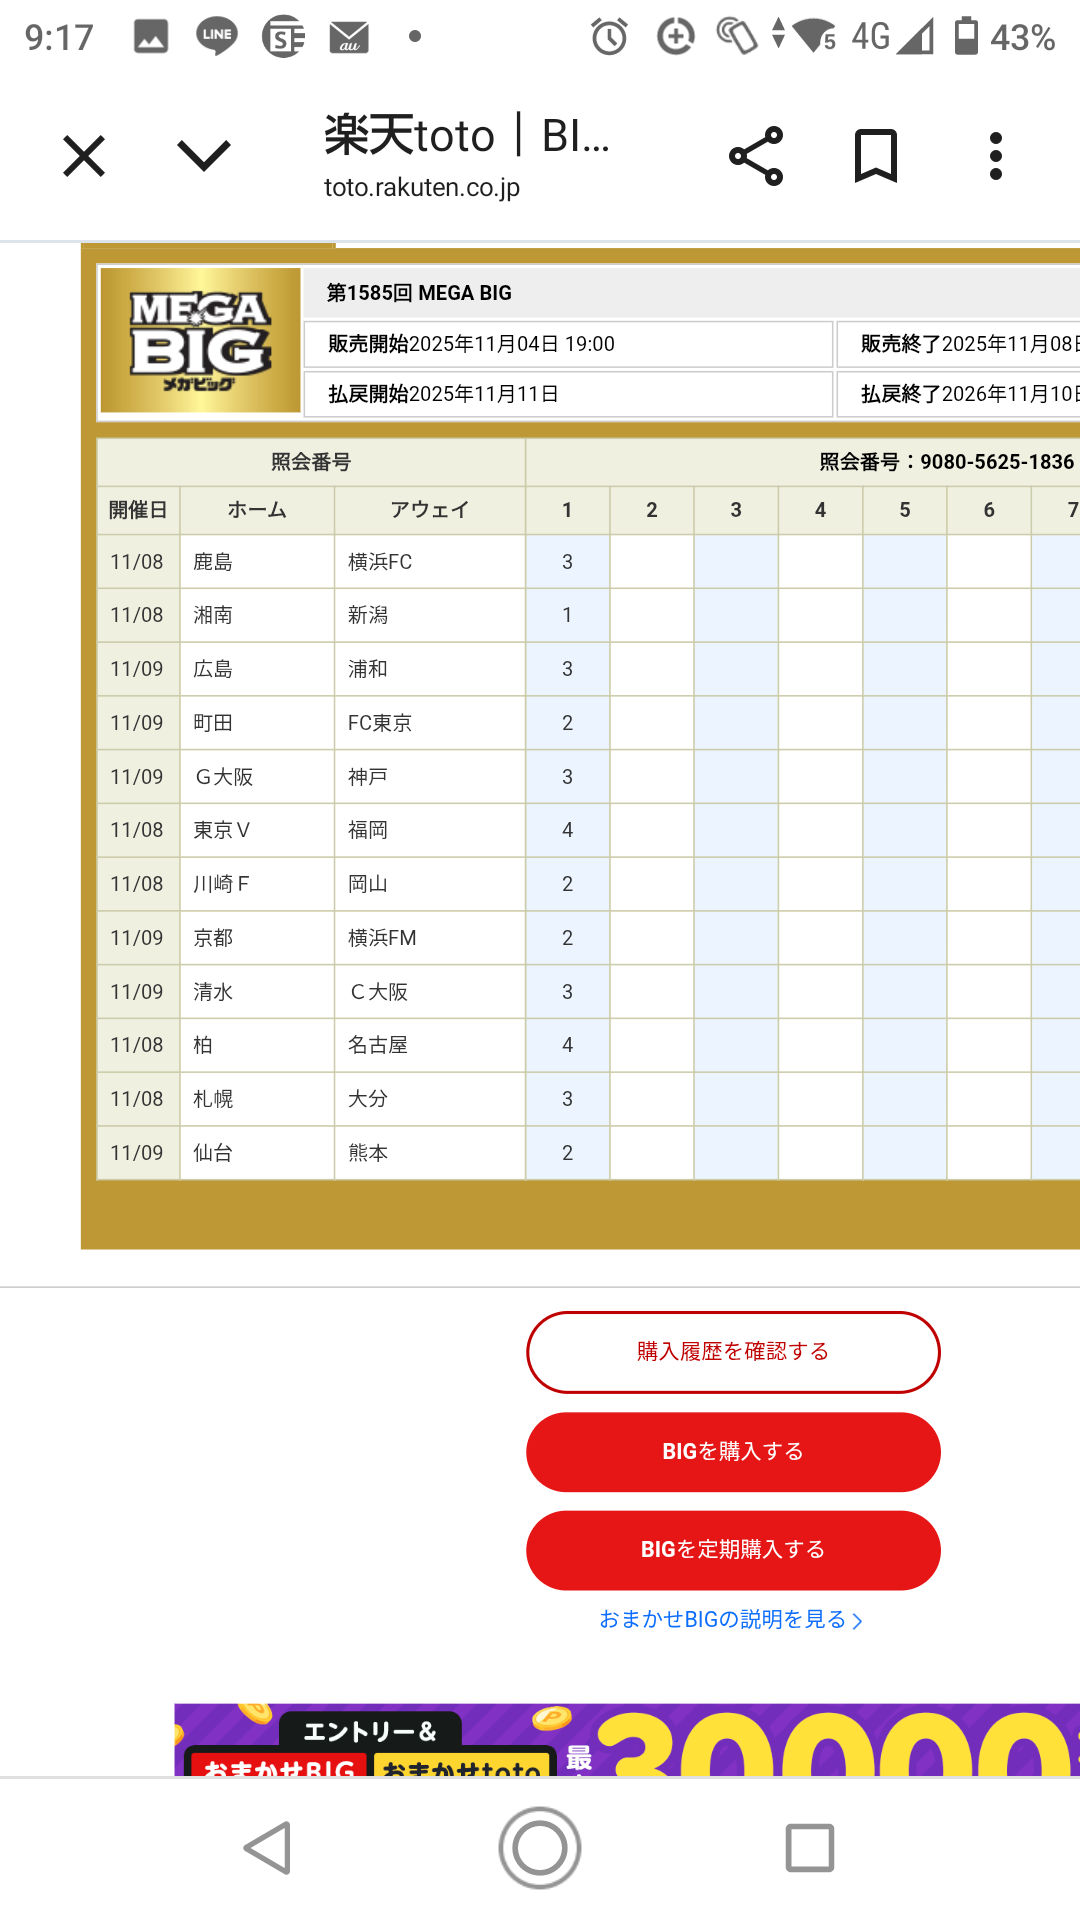The height and width of the screenshot is (1920, 1080).
Task: Tap the LINE notification icon in status bar
Action: [x=216, y=37]
